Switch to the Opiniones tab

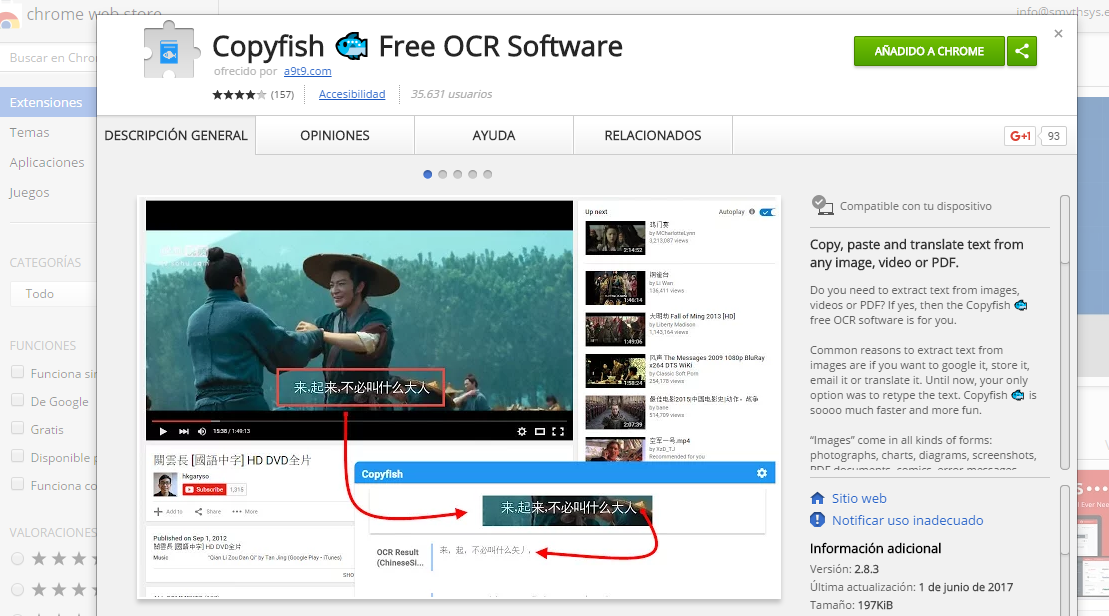point(335,136)
